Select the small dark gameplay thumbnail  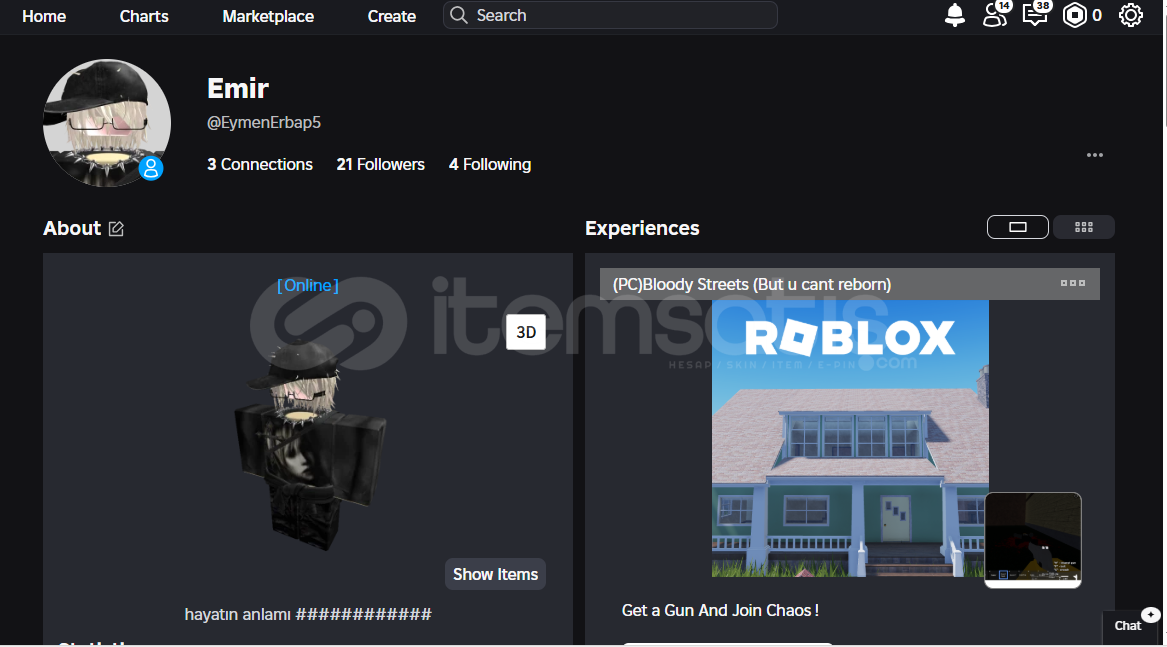pyautogui.click(x=1032, y=540)
